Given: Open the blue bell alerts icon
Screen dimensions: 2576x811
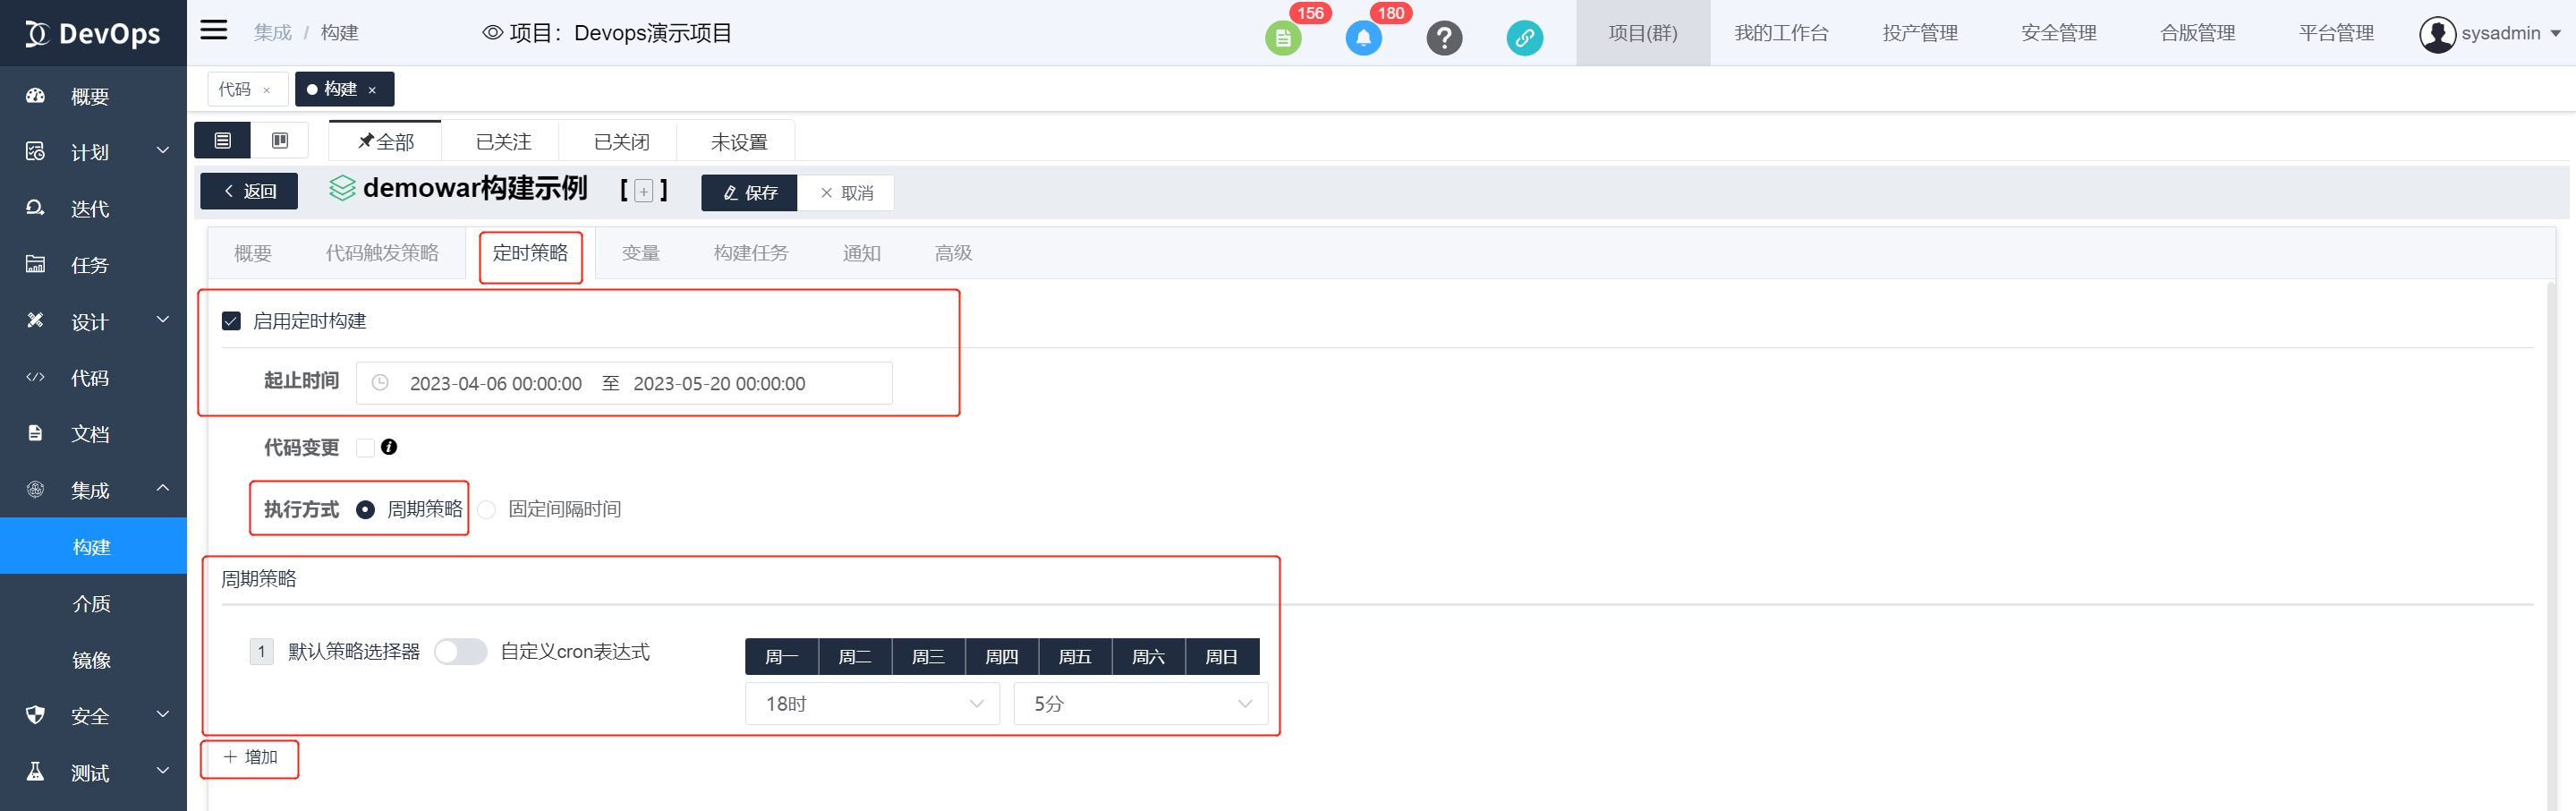Looking at the screenshot, I should (1362, 38).
